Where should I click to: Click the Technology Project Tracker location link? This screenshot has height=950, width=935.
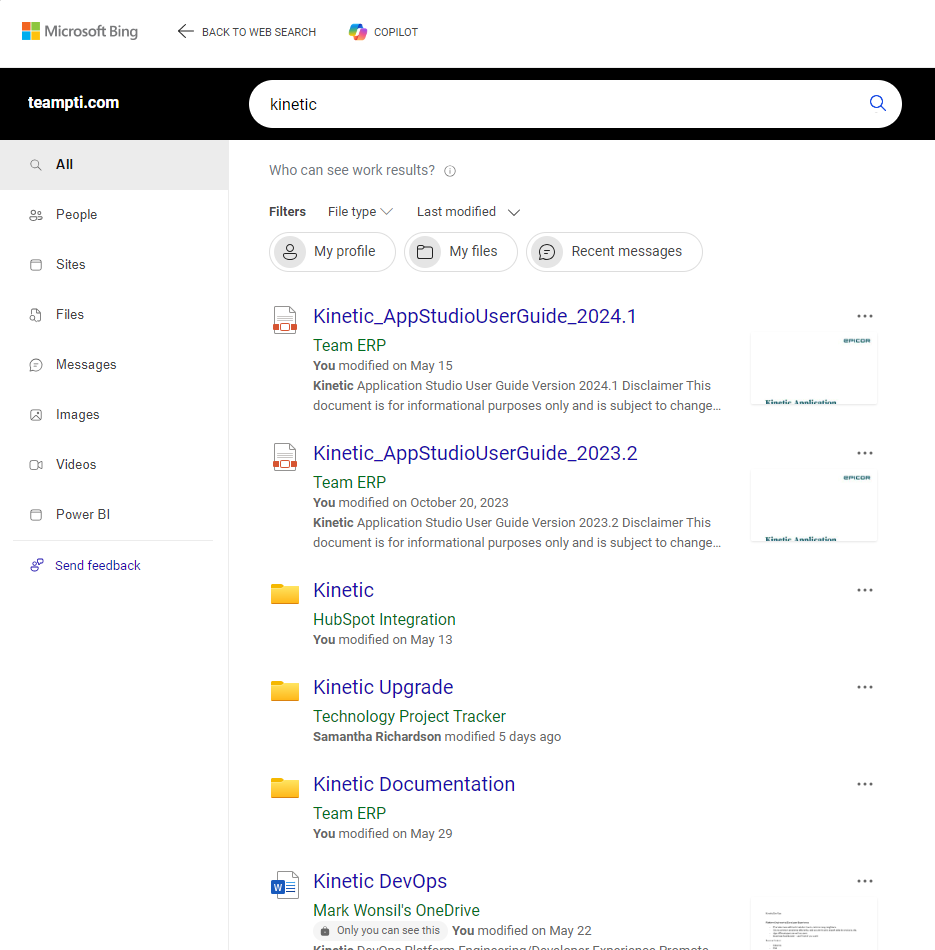[409, 716]
